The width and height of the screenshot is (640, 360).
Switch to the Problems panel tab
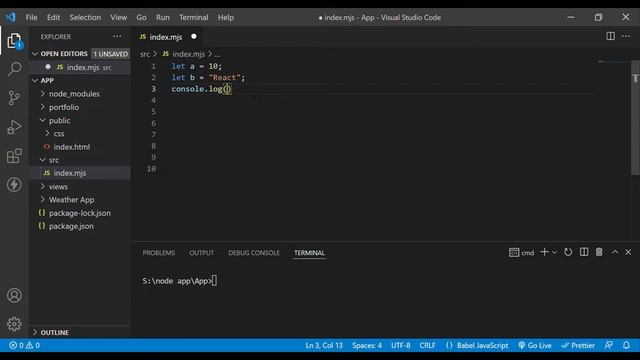tap(158, 253)
